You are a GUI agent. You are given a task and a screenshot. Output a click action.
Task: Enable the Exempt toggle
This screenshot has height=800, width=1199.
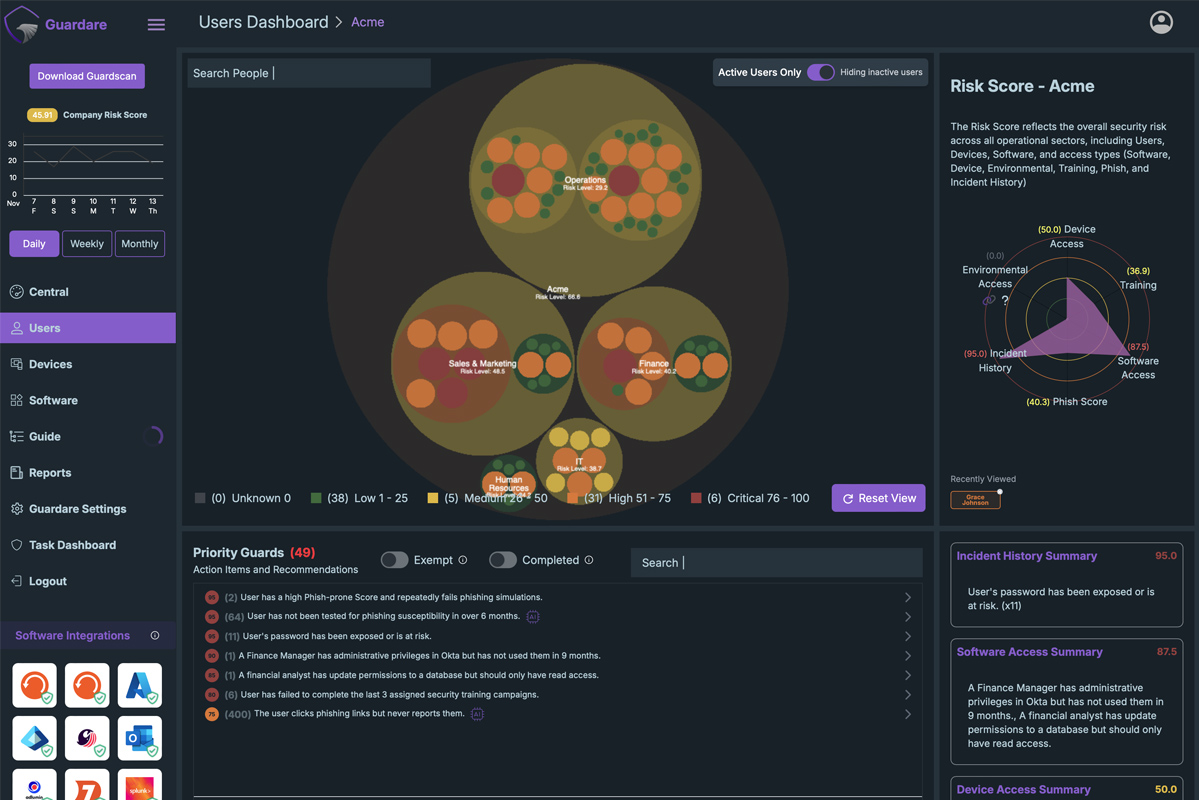(394, 560)
